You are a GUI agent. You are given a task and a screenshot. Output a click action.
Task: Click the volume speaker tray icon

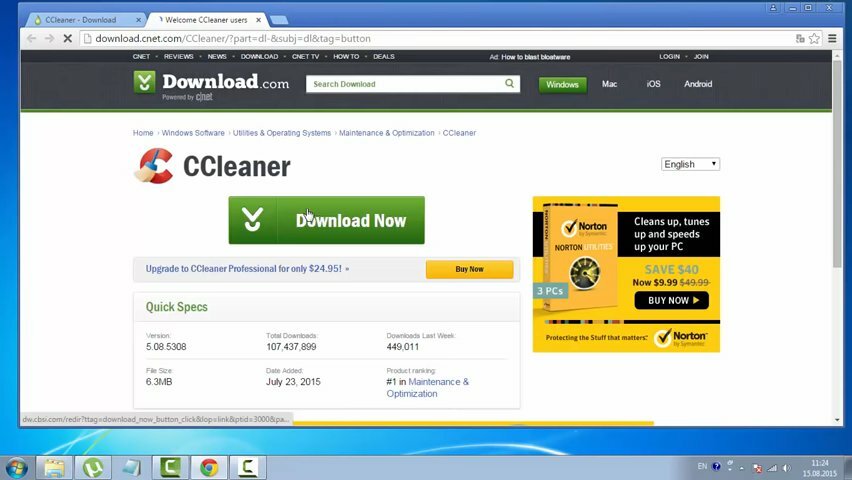point(787,467)
